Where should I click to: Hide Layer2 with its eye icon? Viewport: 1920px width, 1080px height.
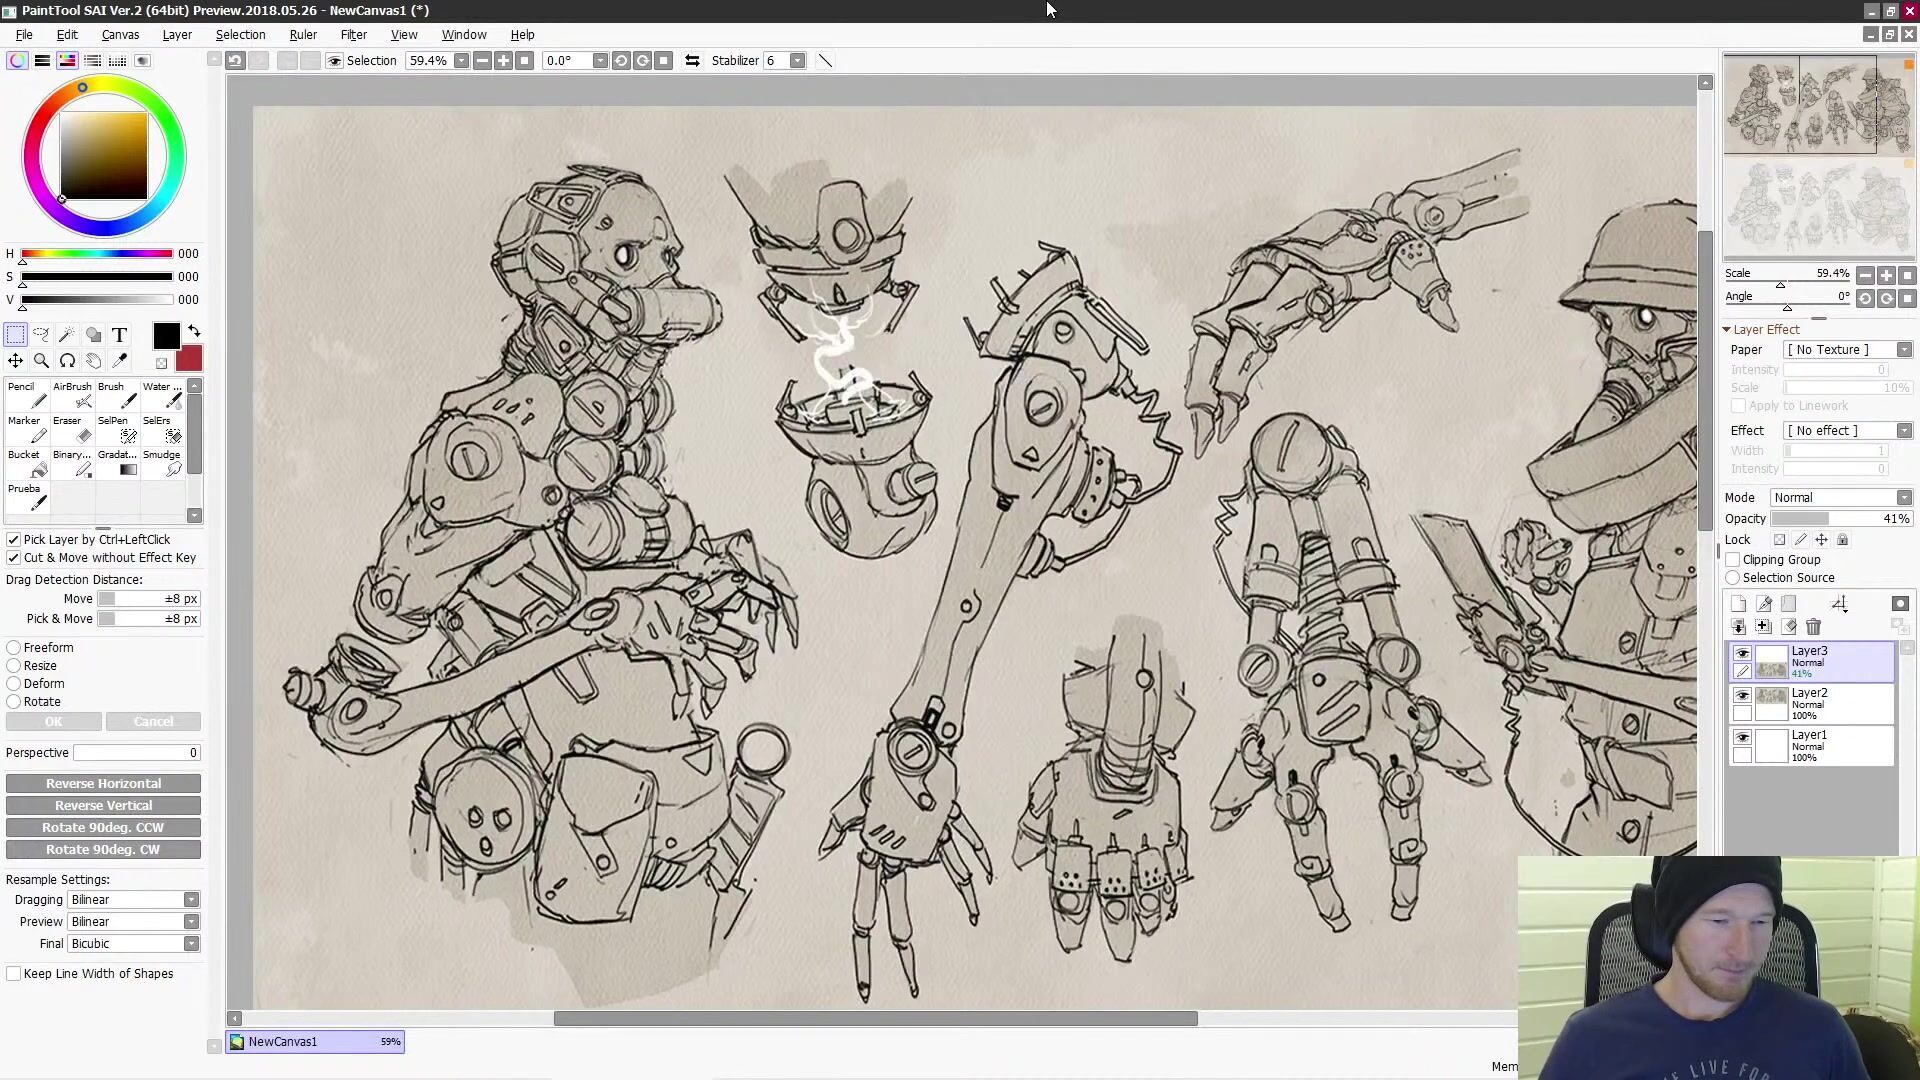point(1742,695)
